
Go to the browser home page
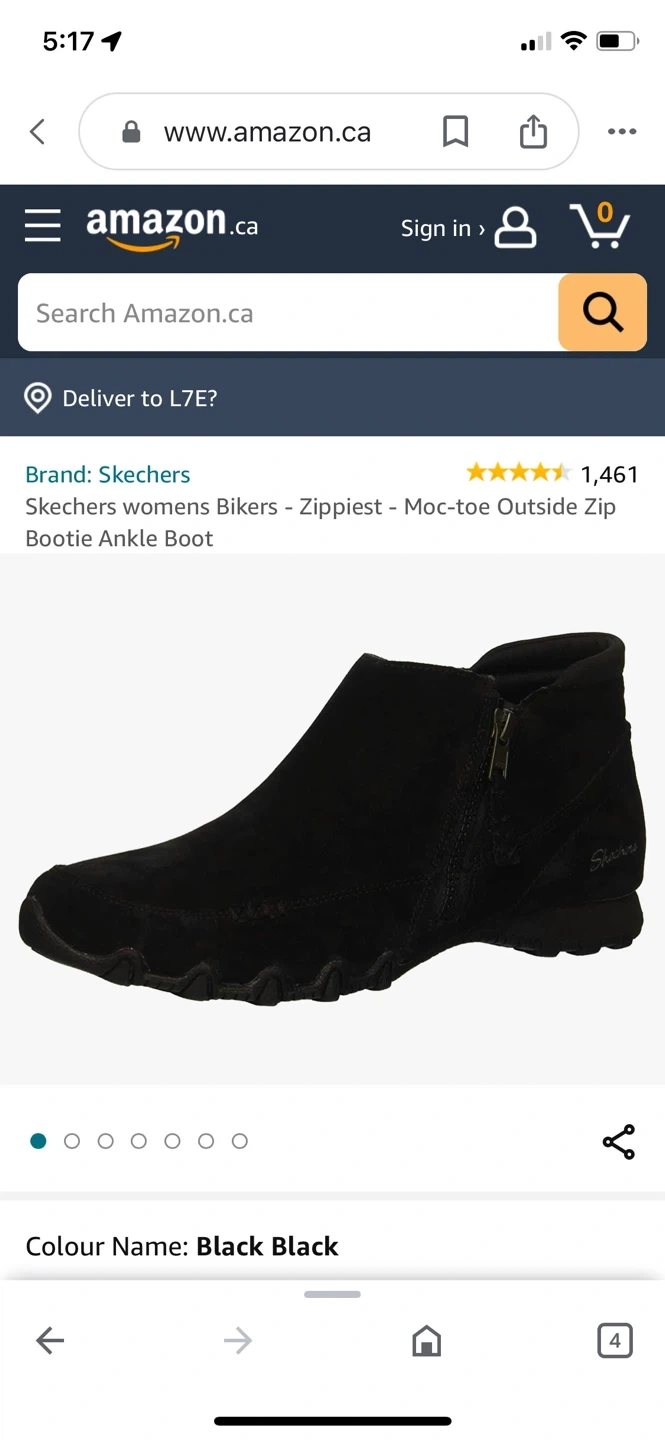tap(426, 1340)
